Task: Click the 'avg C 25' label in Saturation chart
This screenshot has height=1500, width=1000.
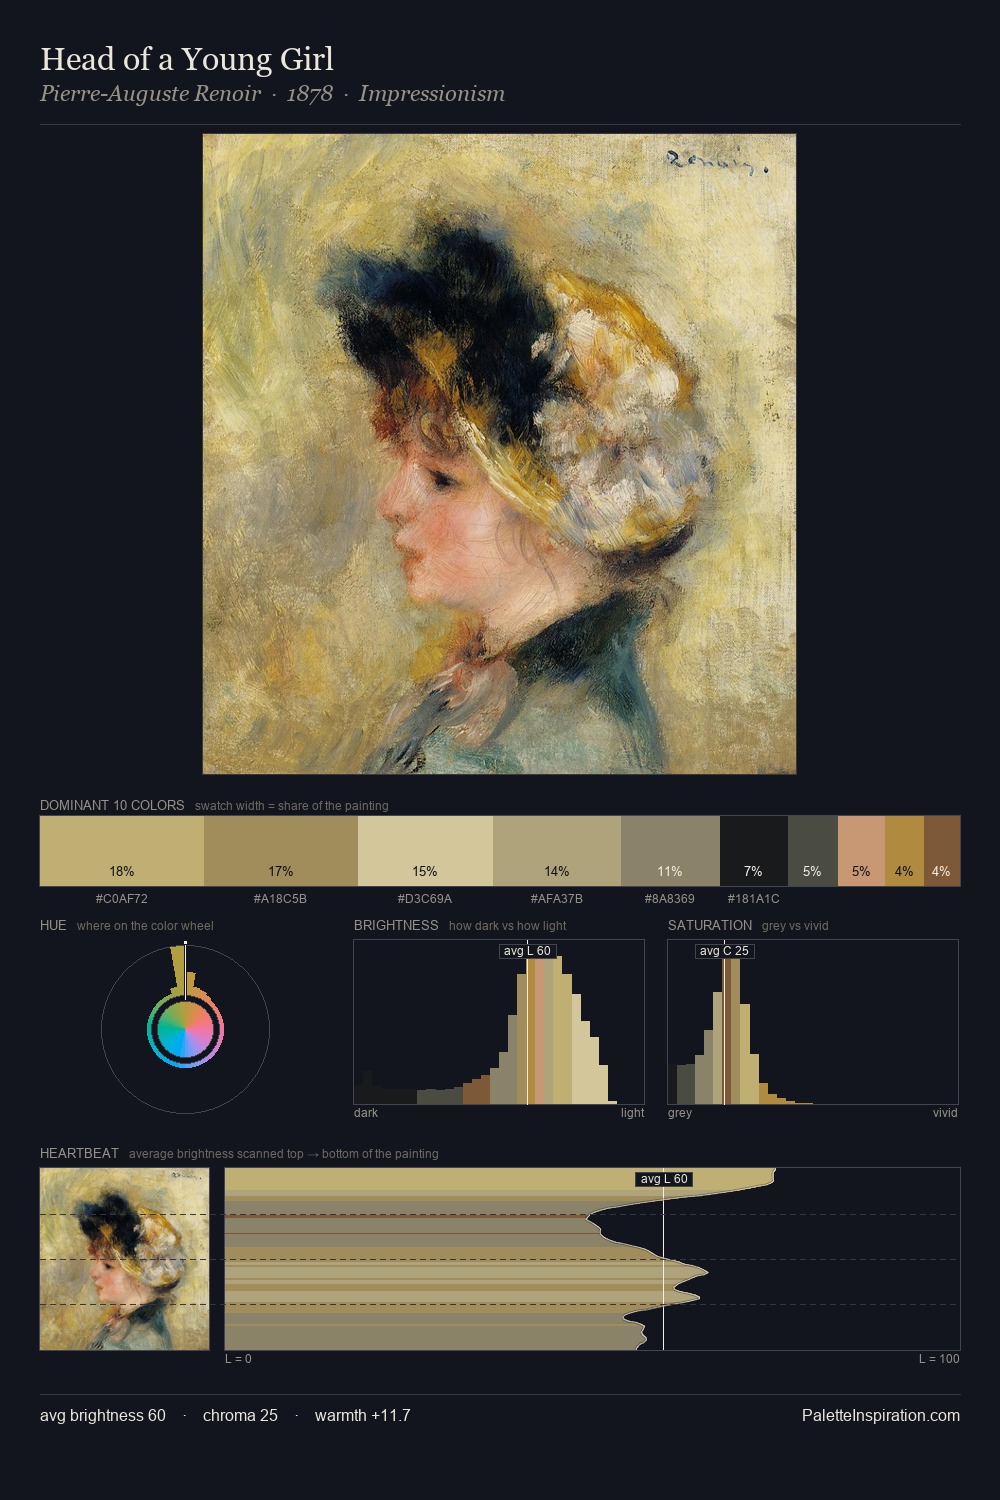Action: (x=724, y=951)
